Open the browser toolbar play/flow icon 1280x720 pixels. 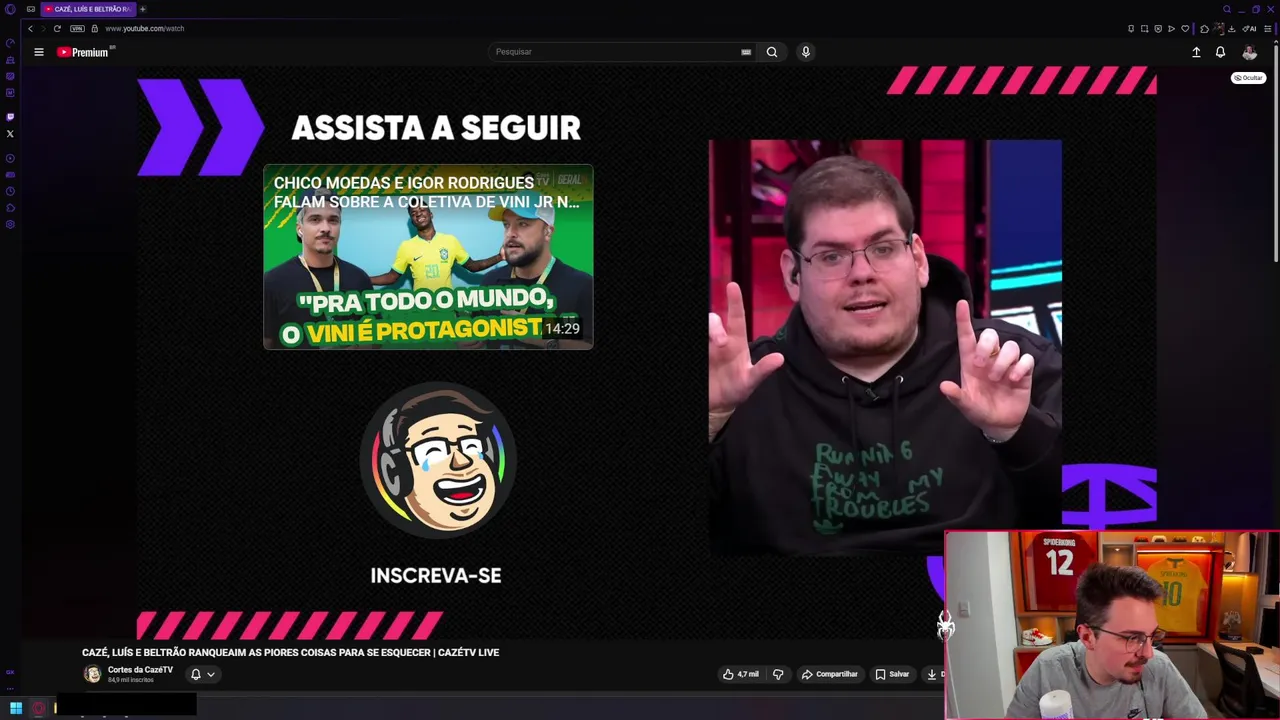tap(1171, 29)
